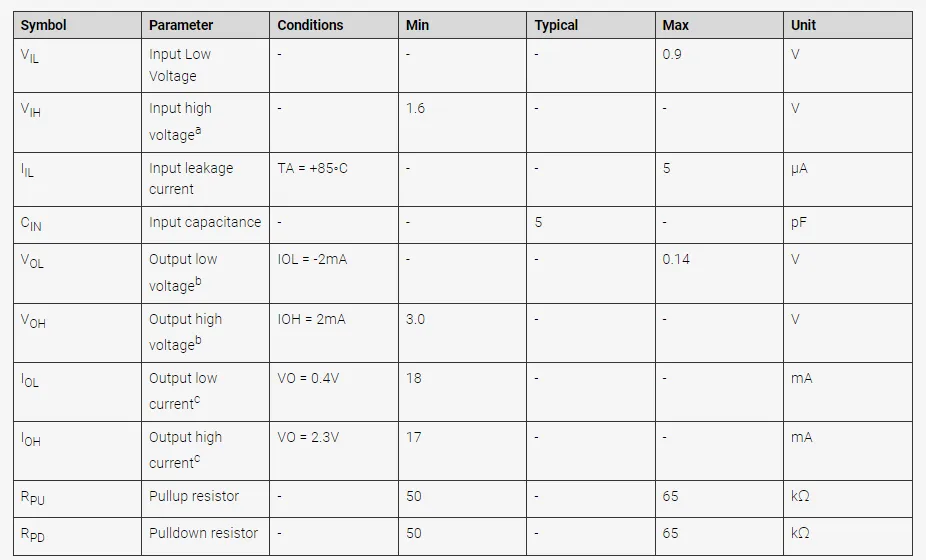Click the VO = 2.3V condition cell

pos(308,437)
